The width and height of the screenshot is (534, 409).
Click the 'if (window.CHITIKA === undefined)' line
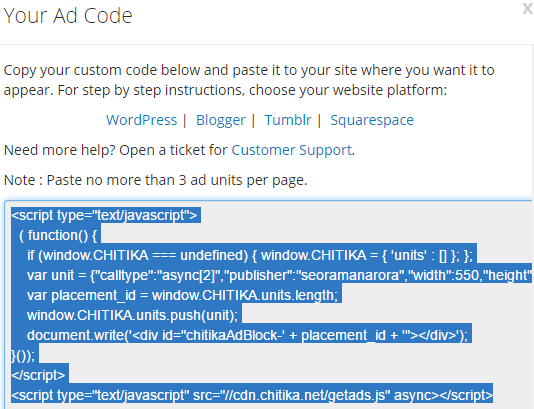(250, 255)
